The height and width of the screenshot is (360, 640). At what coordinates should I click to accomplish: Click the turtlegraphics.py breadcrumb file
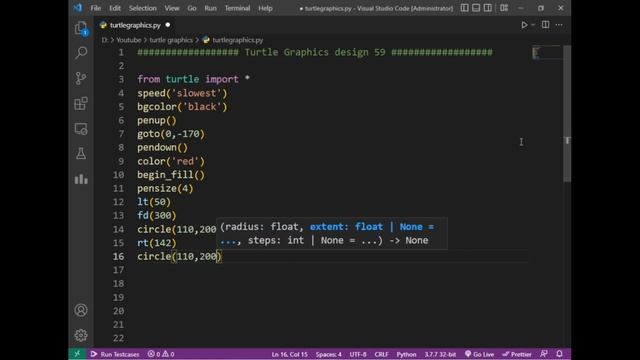[238, 40]
